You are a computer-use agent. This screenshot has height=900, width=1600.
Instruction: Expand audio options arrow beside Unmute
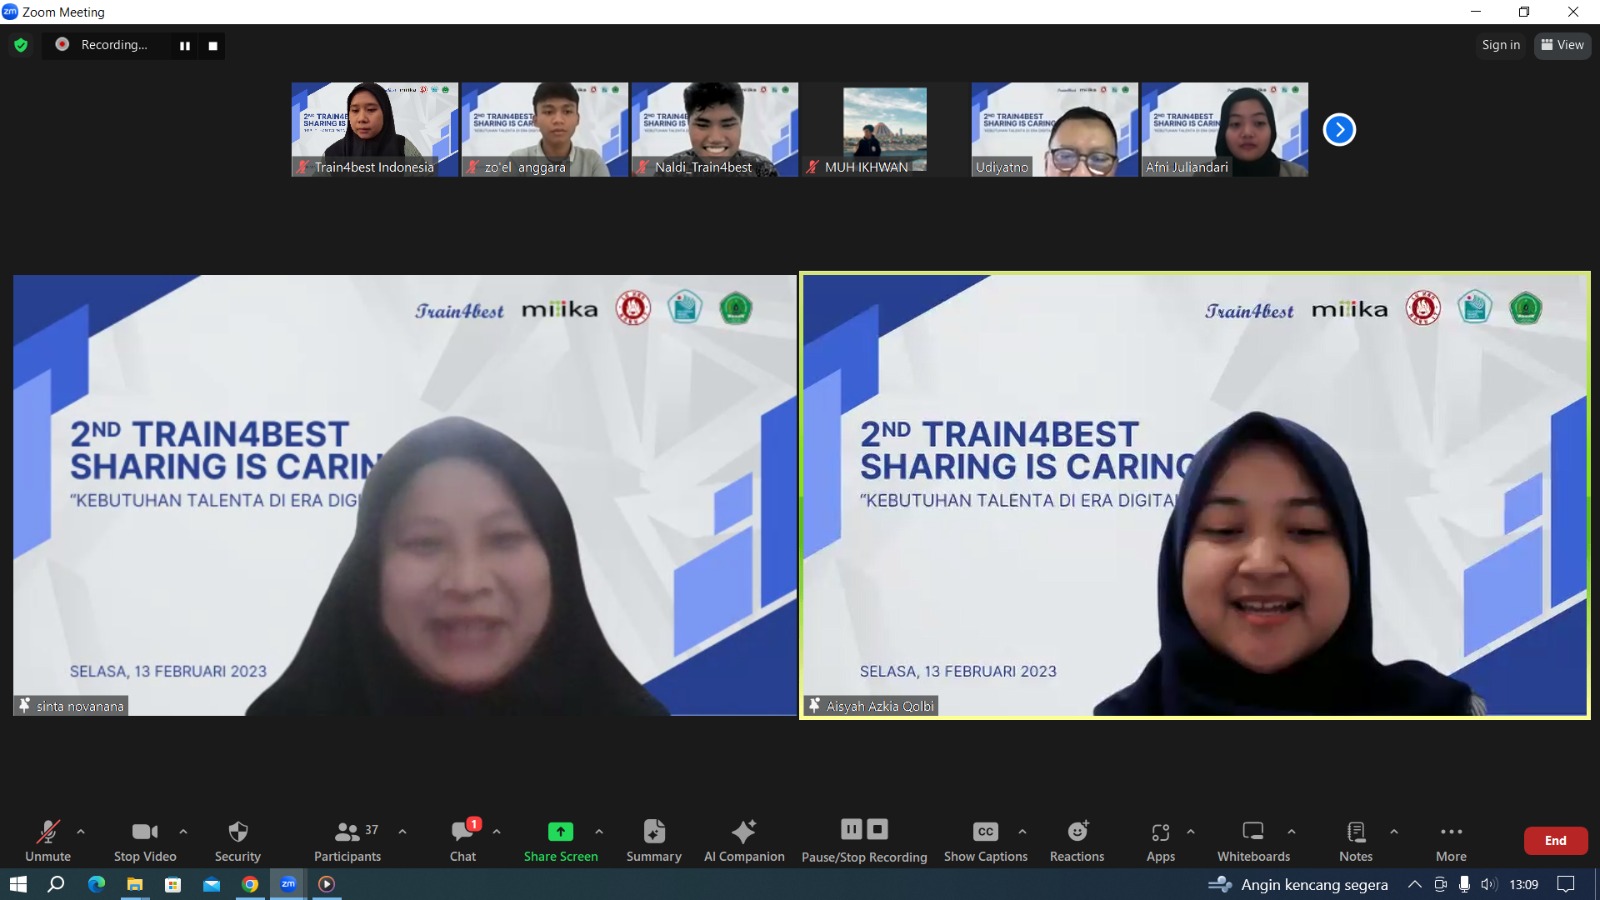(x=81, y=831)
